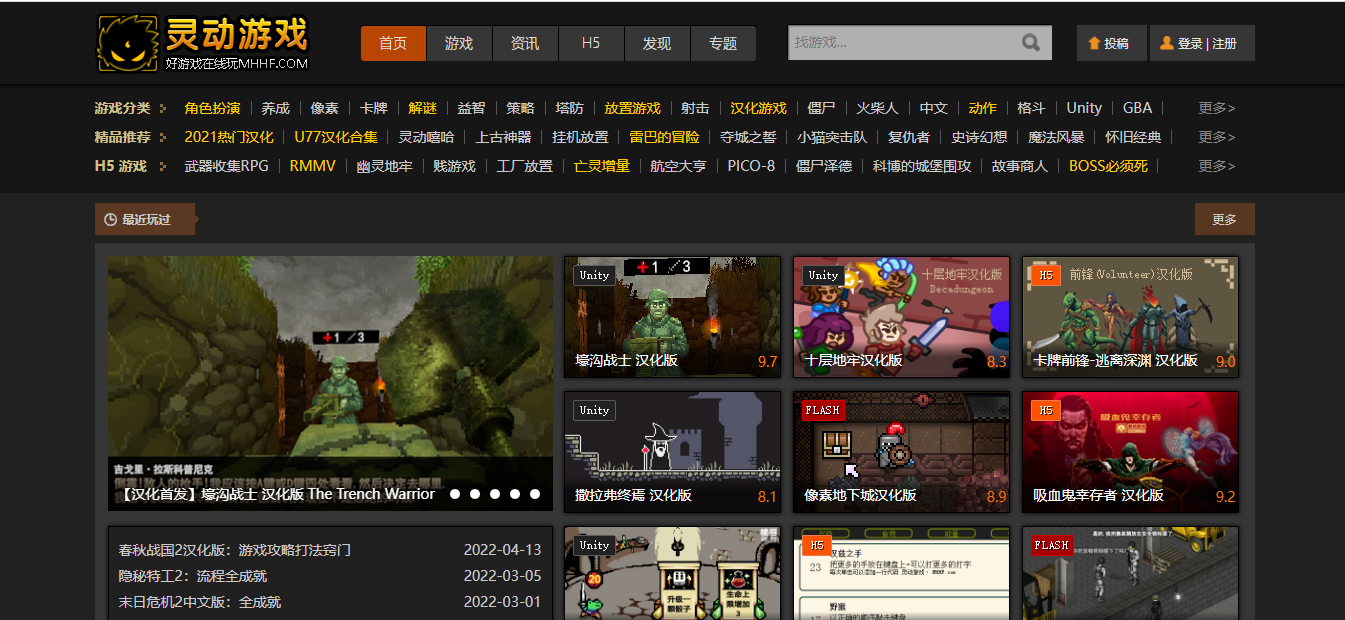Select the 像素 category
1345x620 pixels.
(x=325, y=108)
